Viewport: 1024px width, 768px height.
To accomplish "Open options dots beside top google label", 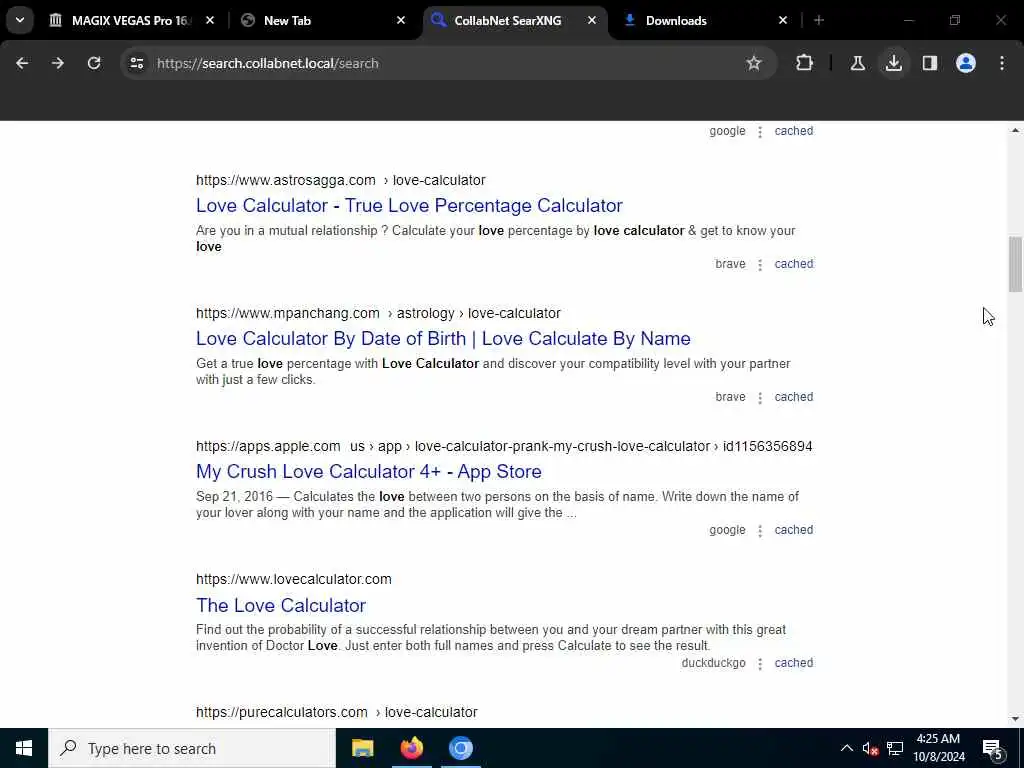I will point(760,132).
